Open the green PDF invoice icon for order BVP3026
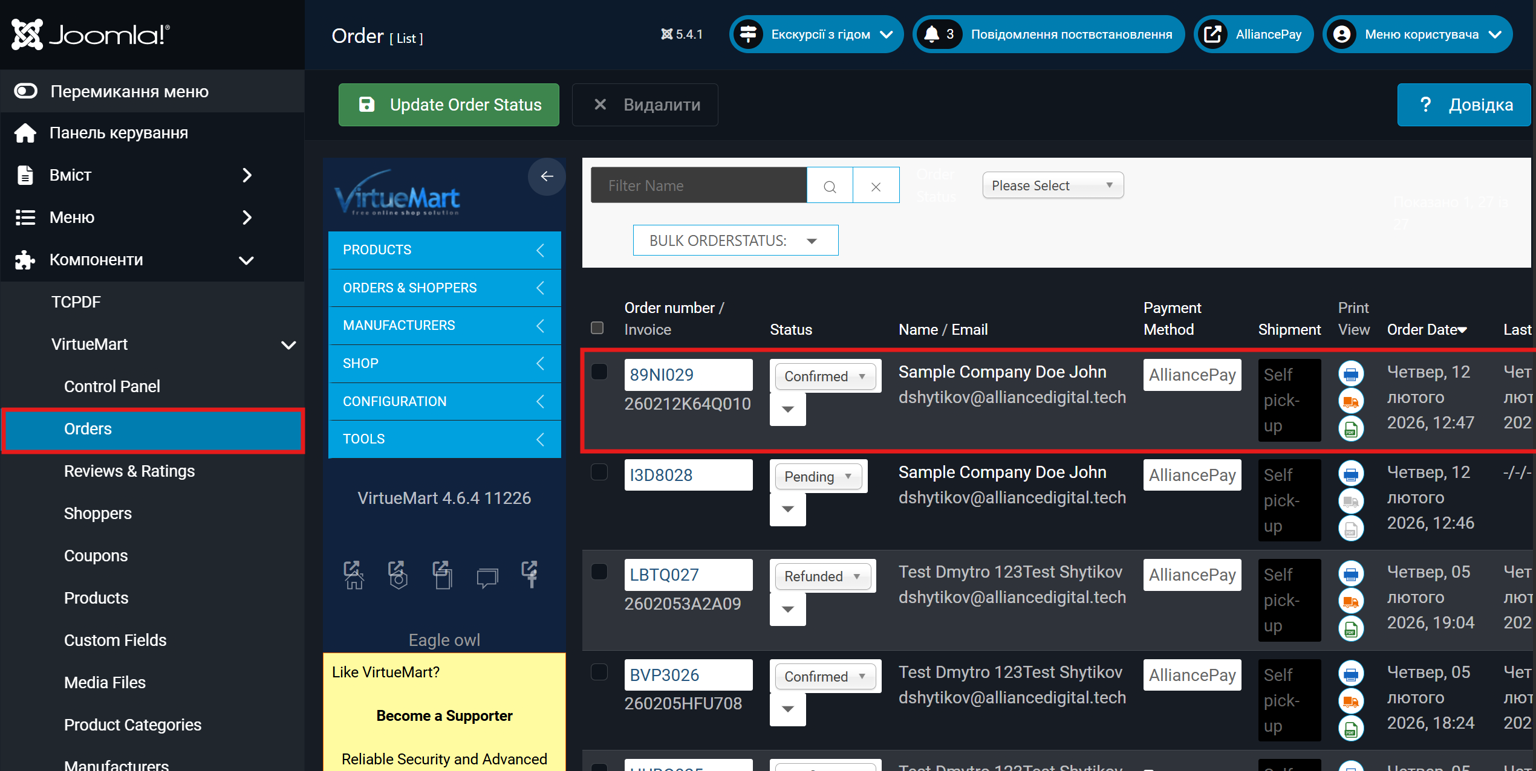1536x771 pixels. click(1350, 729)
